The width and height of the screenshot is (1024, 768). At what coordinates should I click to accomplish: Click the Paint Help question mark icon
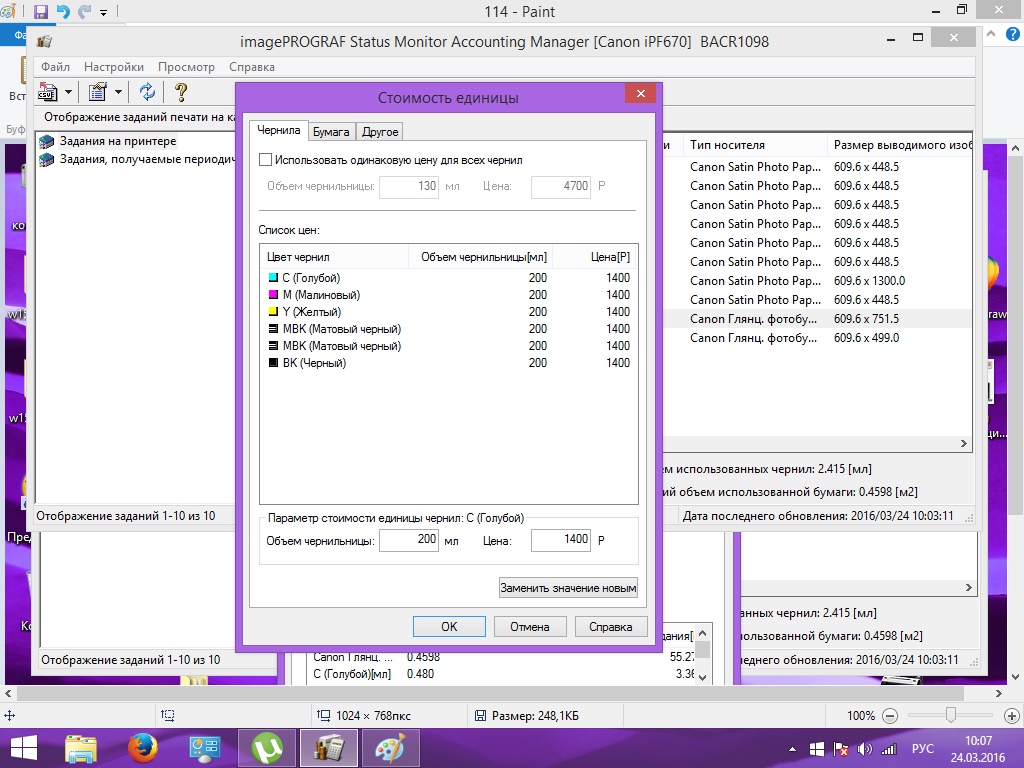[x=1013, y=35]
